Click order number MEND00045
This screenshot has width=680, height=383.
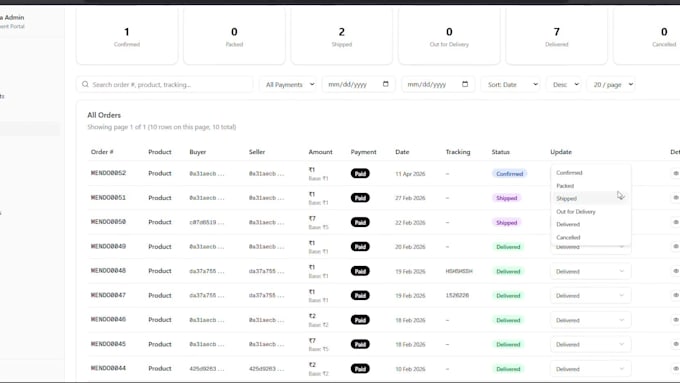[108, 344]
